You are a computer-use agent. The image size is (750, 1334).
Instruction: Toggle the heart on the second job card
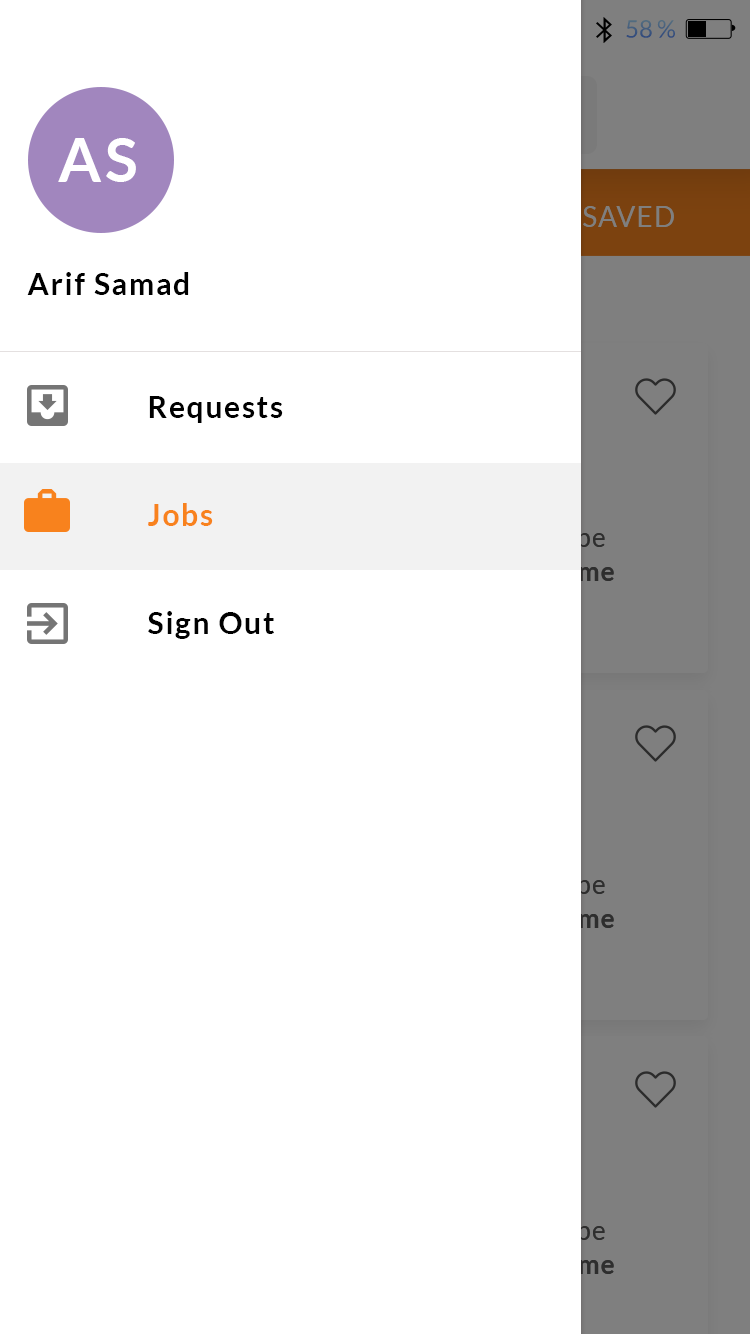click(655, 743)
